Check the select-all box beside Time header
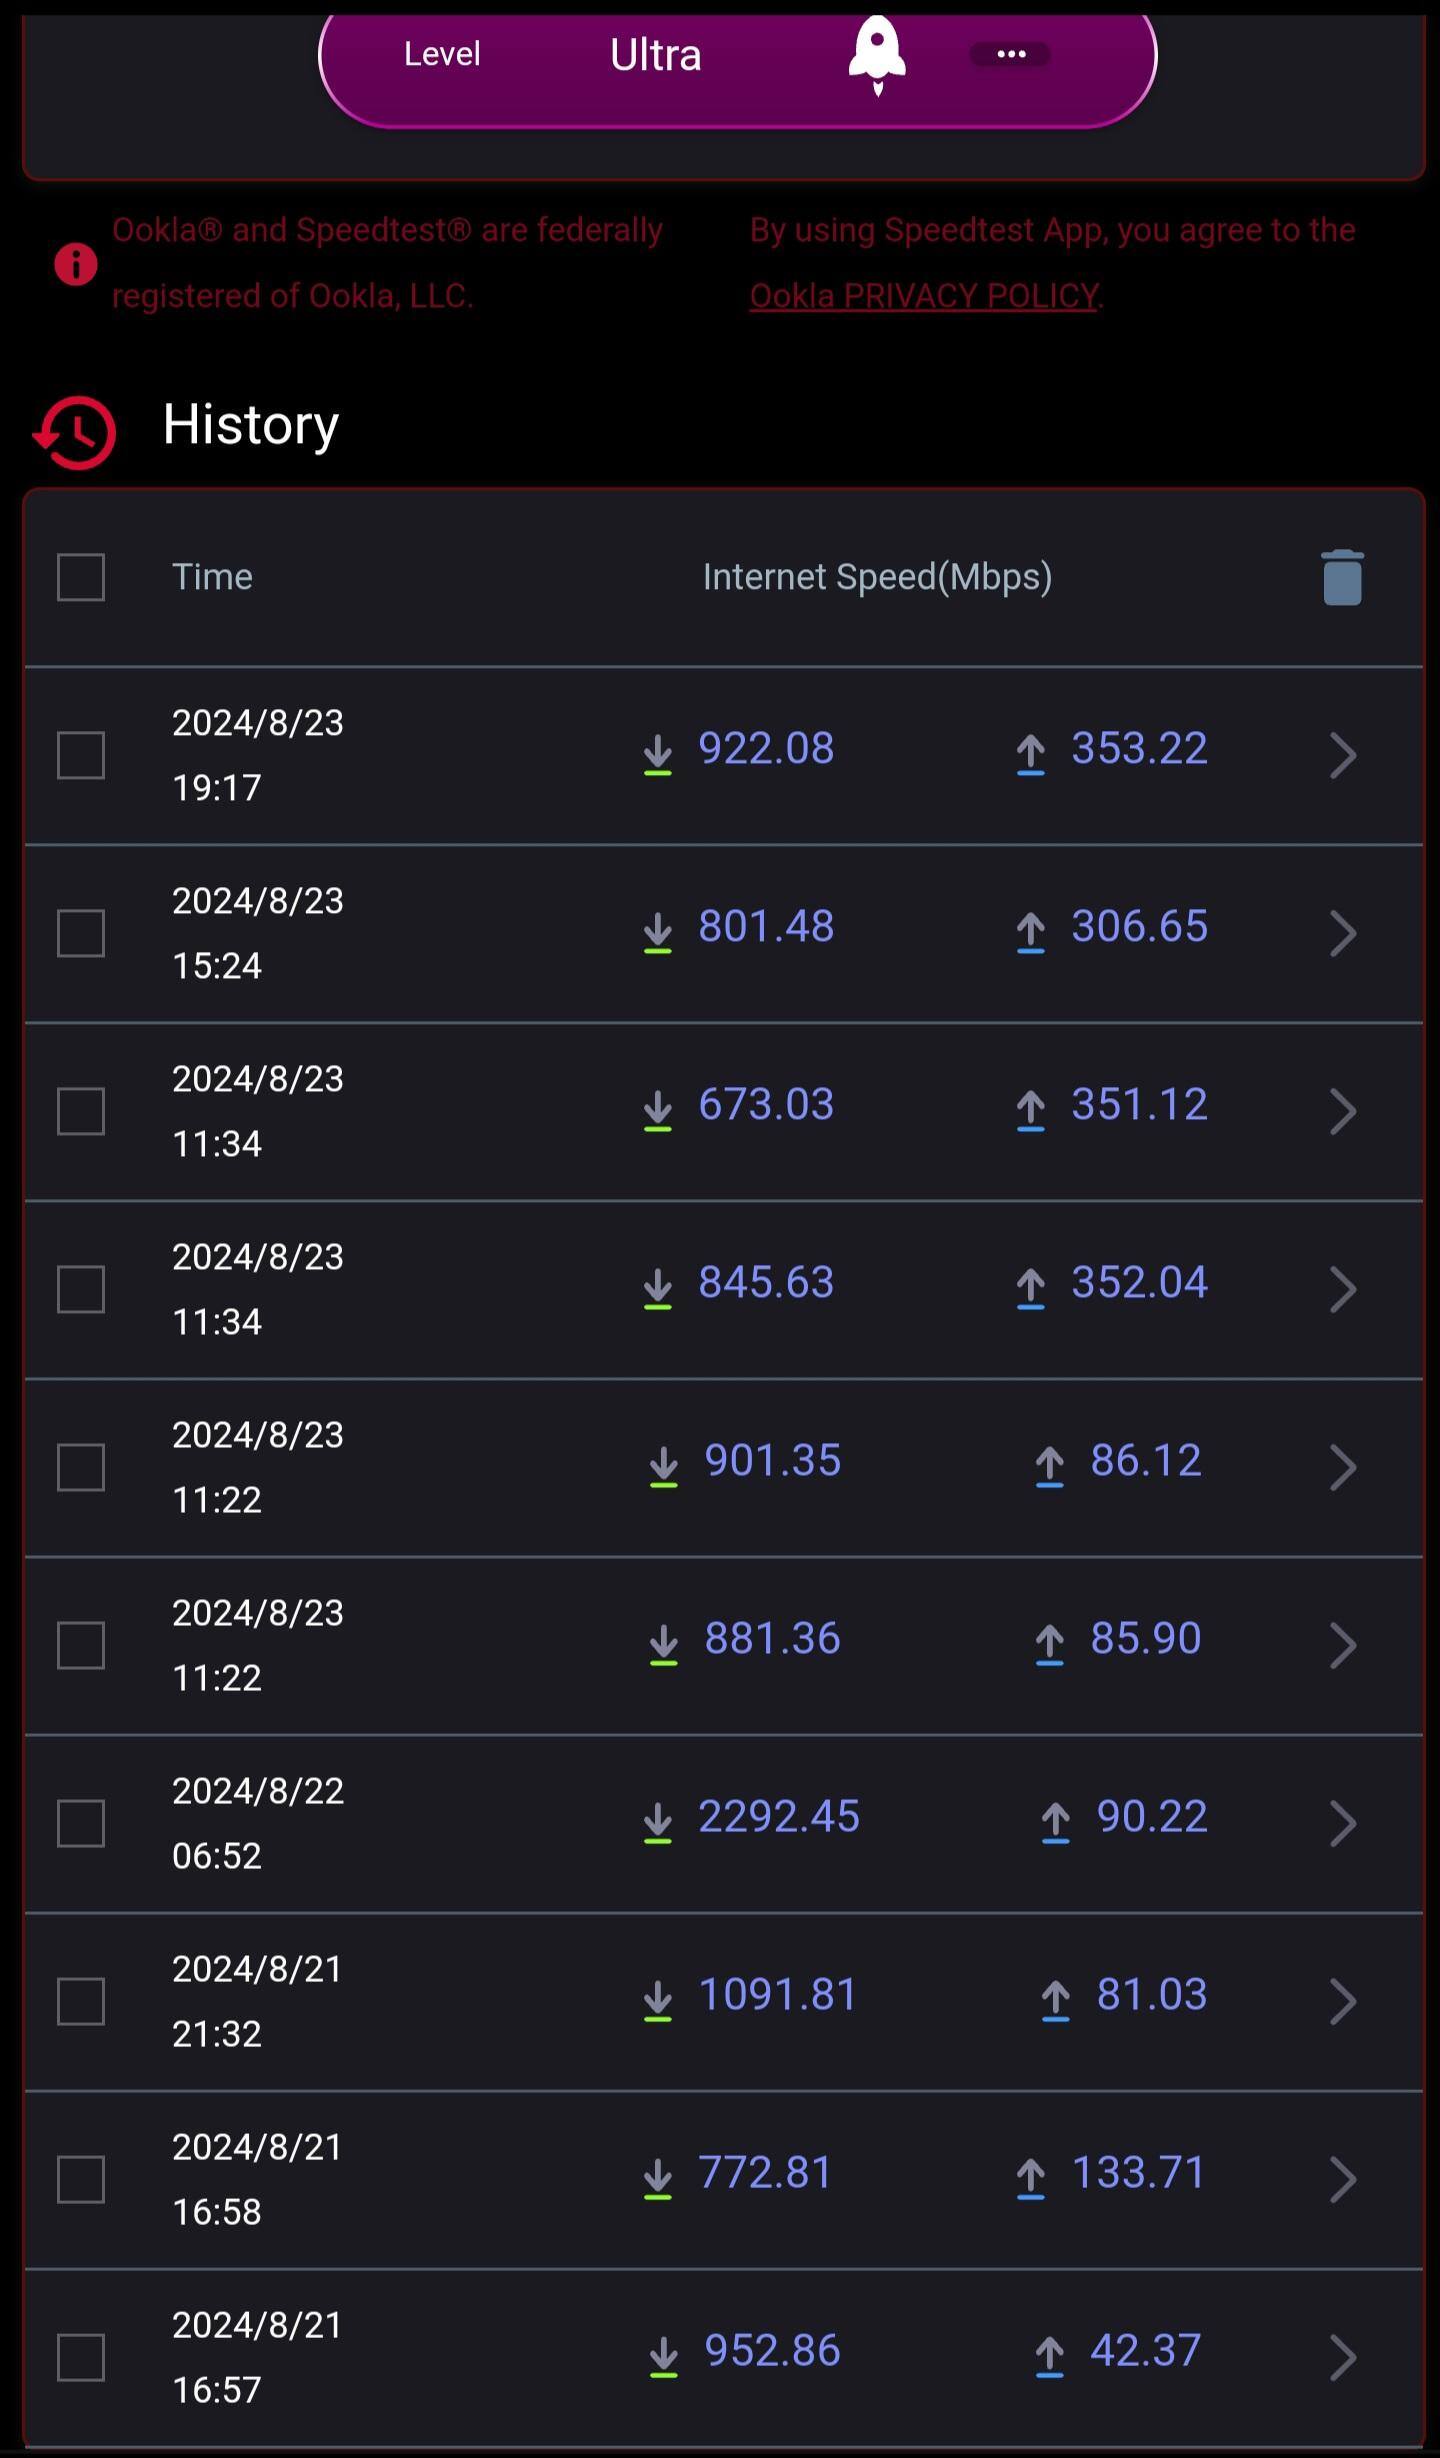Viewport: 1440px width, 2458px height. pos(81,577)
